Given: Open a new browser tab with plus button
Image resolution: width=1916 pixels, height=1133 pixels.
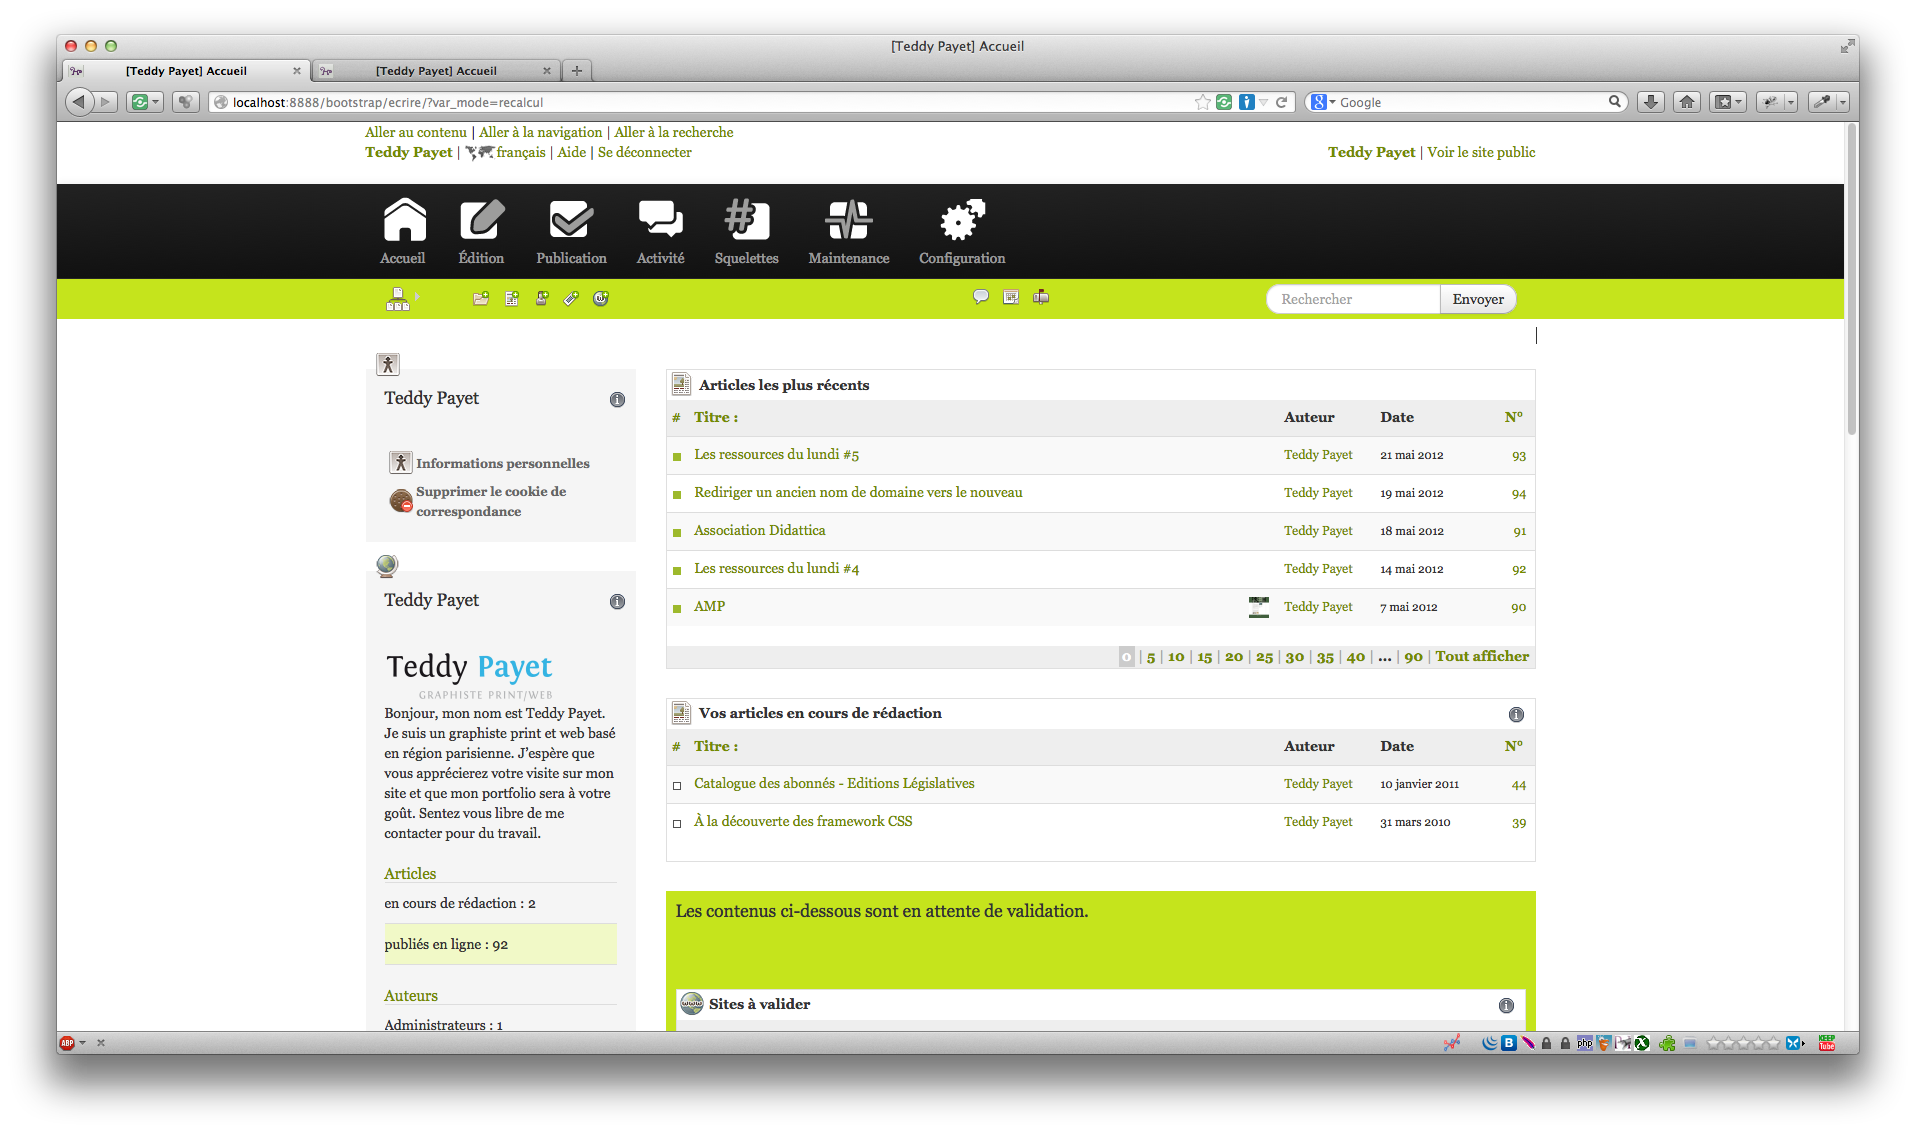Looking at the screenshot, I should click(x=577, y=71).
